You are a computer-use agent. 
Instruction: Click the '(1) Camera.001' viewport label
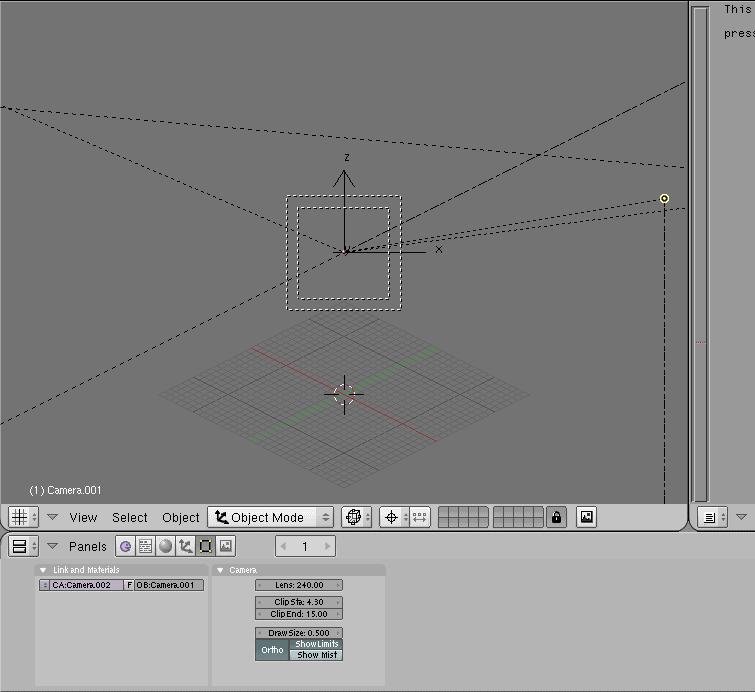click(65, 490)
